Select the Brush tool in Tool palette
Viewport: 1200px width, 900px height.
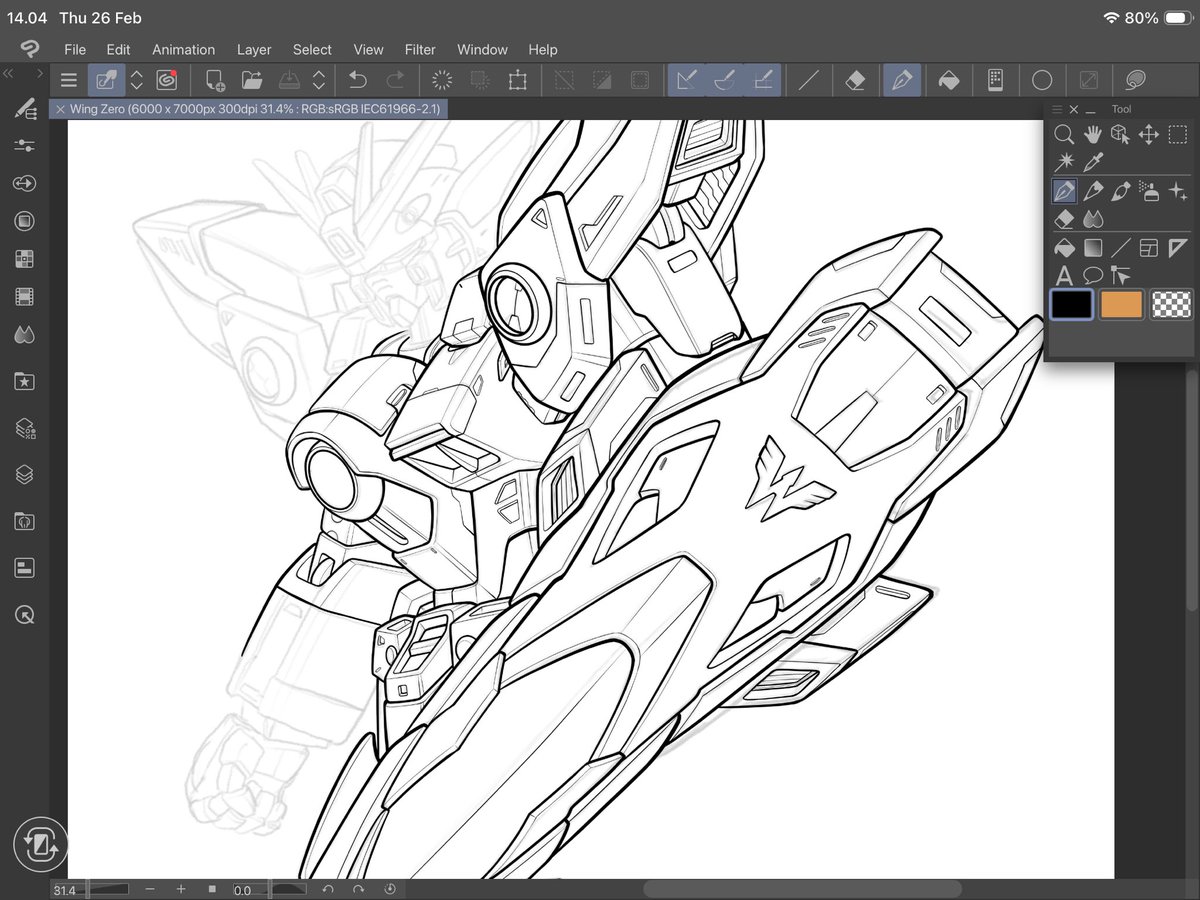1120,190
